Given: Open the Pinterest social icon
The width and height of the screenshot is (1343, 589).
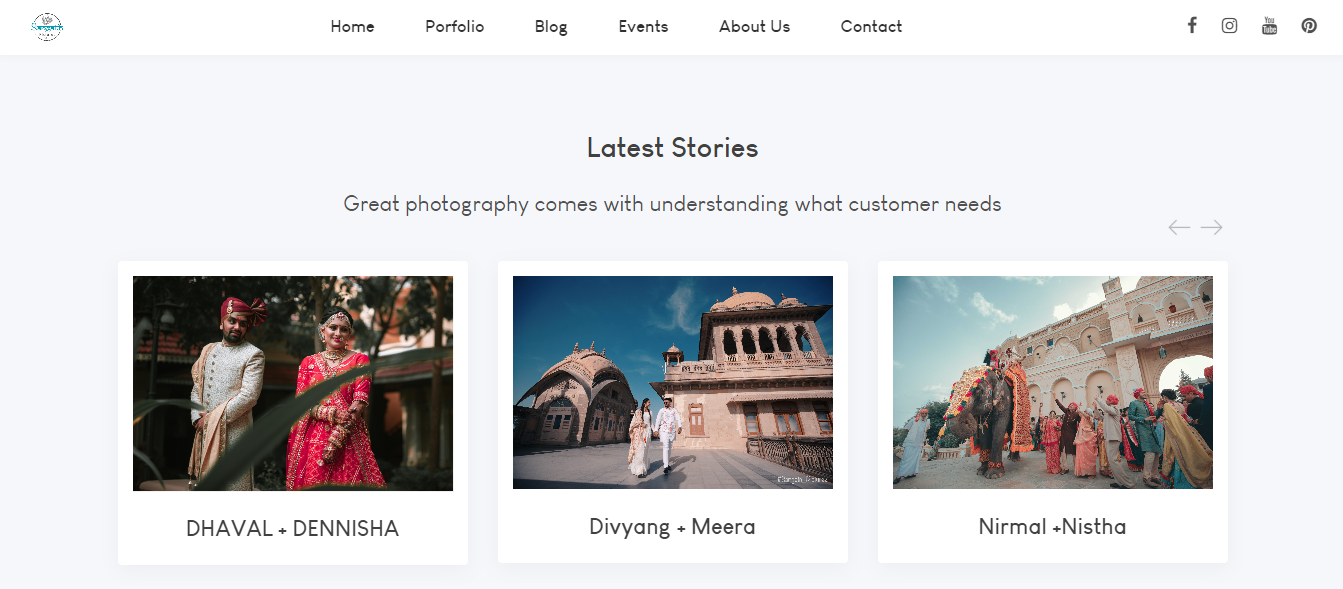Looking at the screenshot, I should [x=1309, y=26].
